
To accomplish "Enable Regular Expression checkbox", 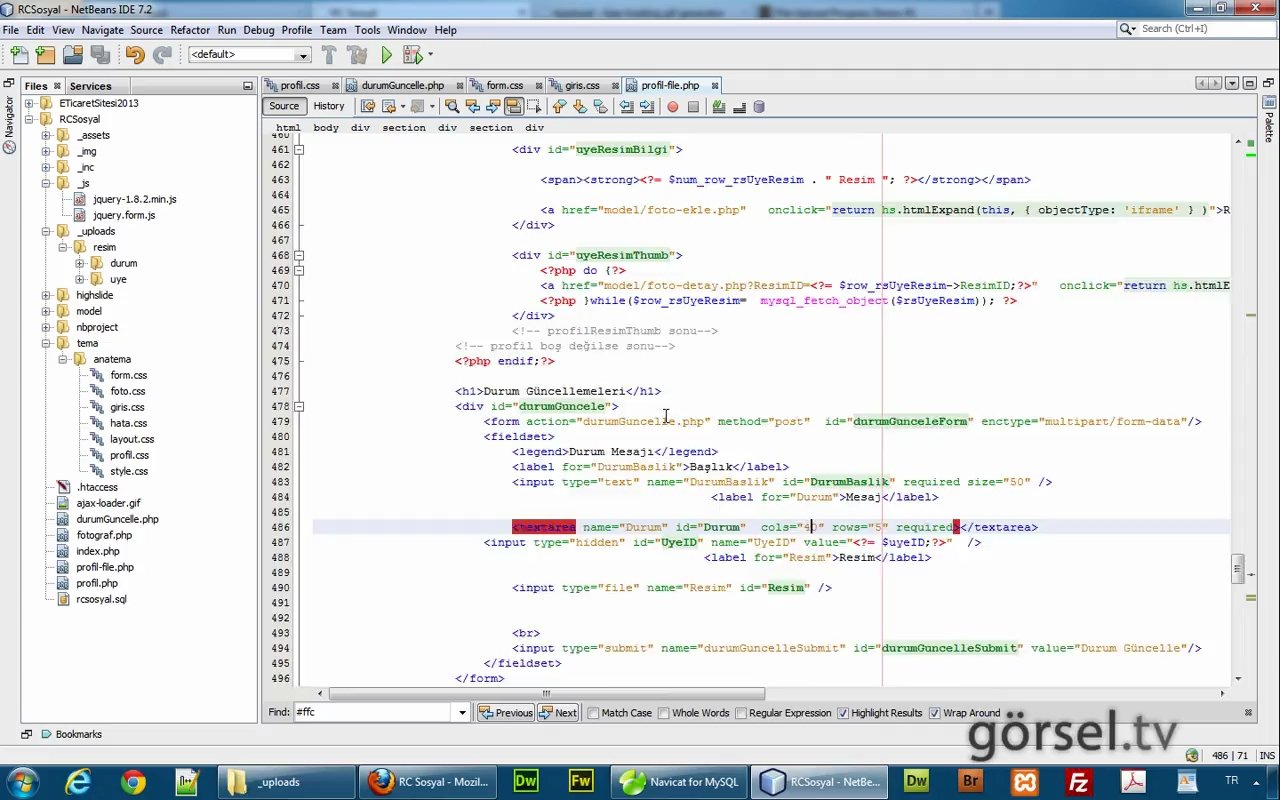I will [x=741, y=713].
